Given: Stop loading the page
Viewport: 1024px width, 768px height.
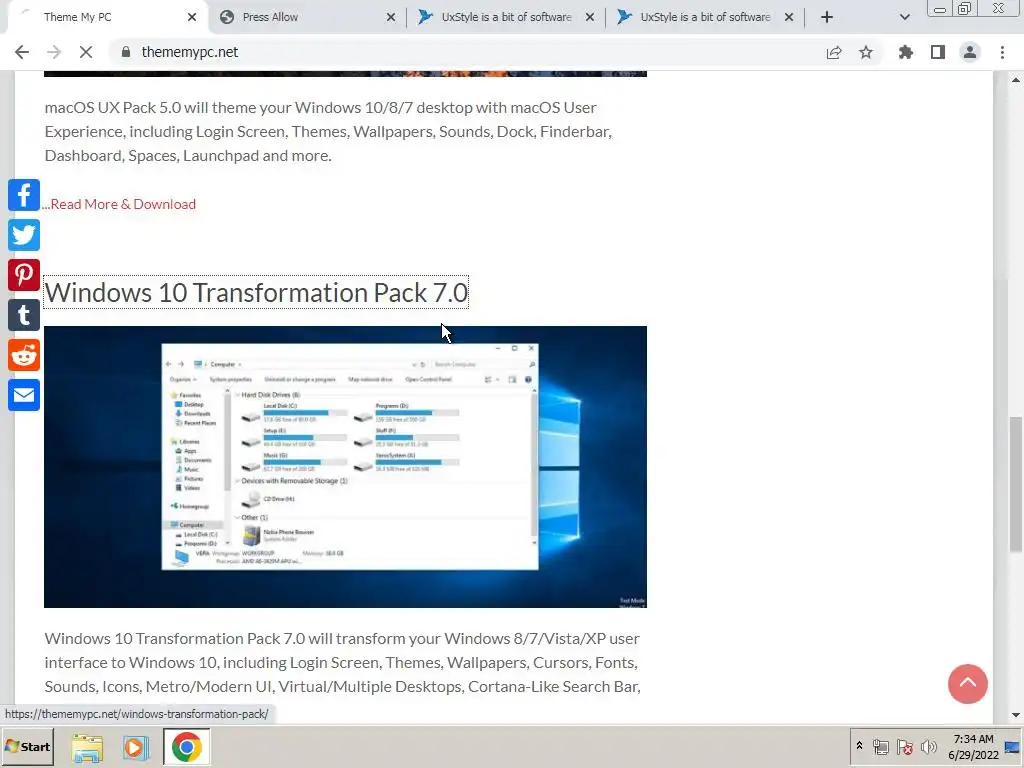Looking at the screenshot, I should pyautogui.click(x=86, y=52).
